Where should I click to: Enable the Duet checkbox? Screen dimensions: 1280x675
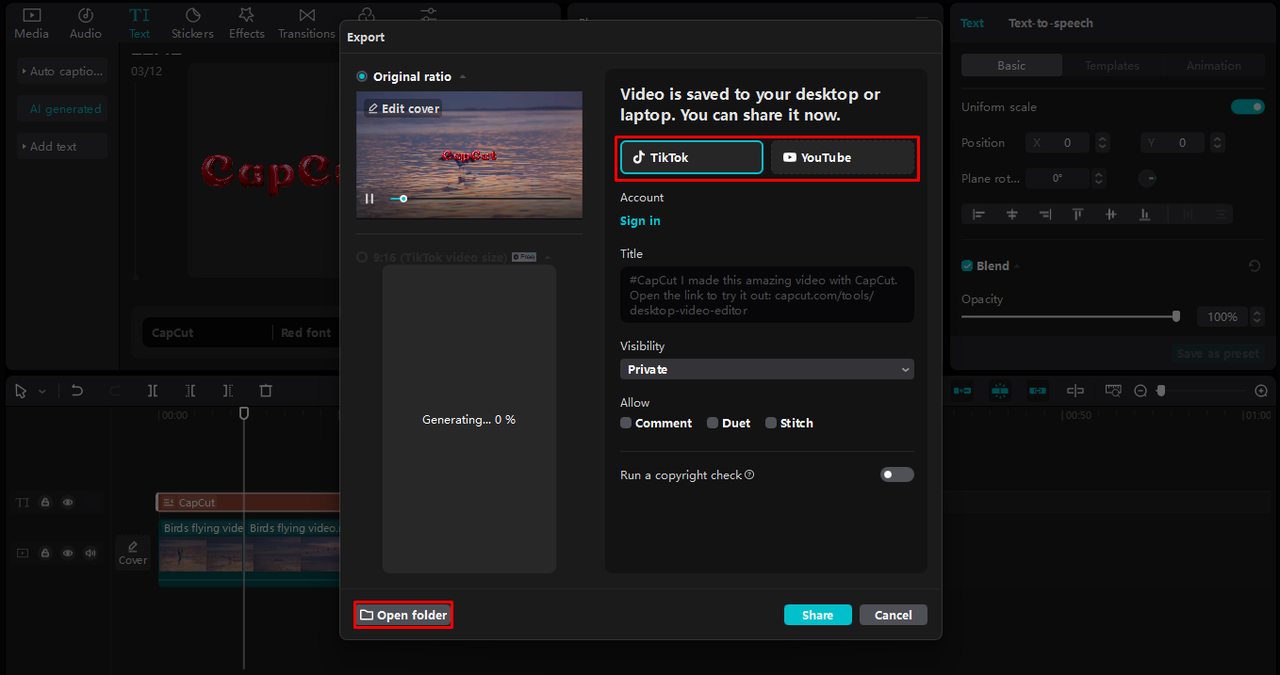(x=713, y=423)
